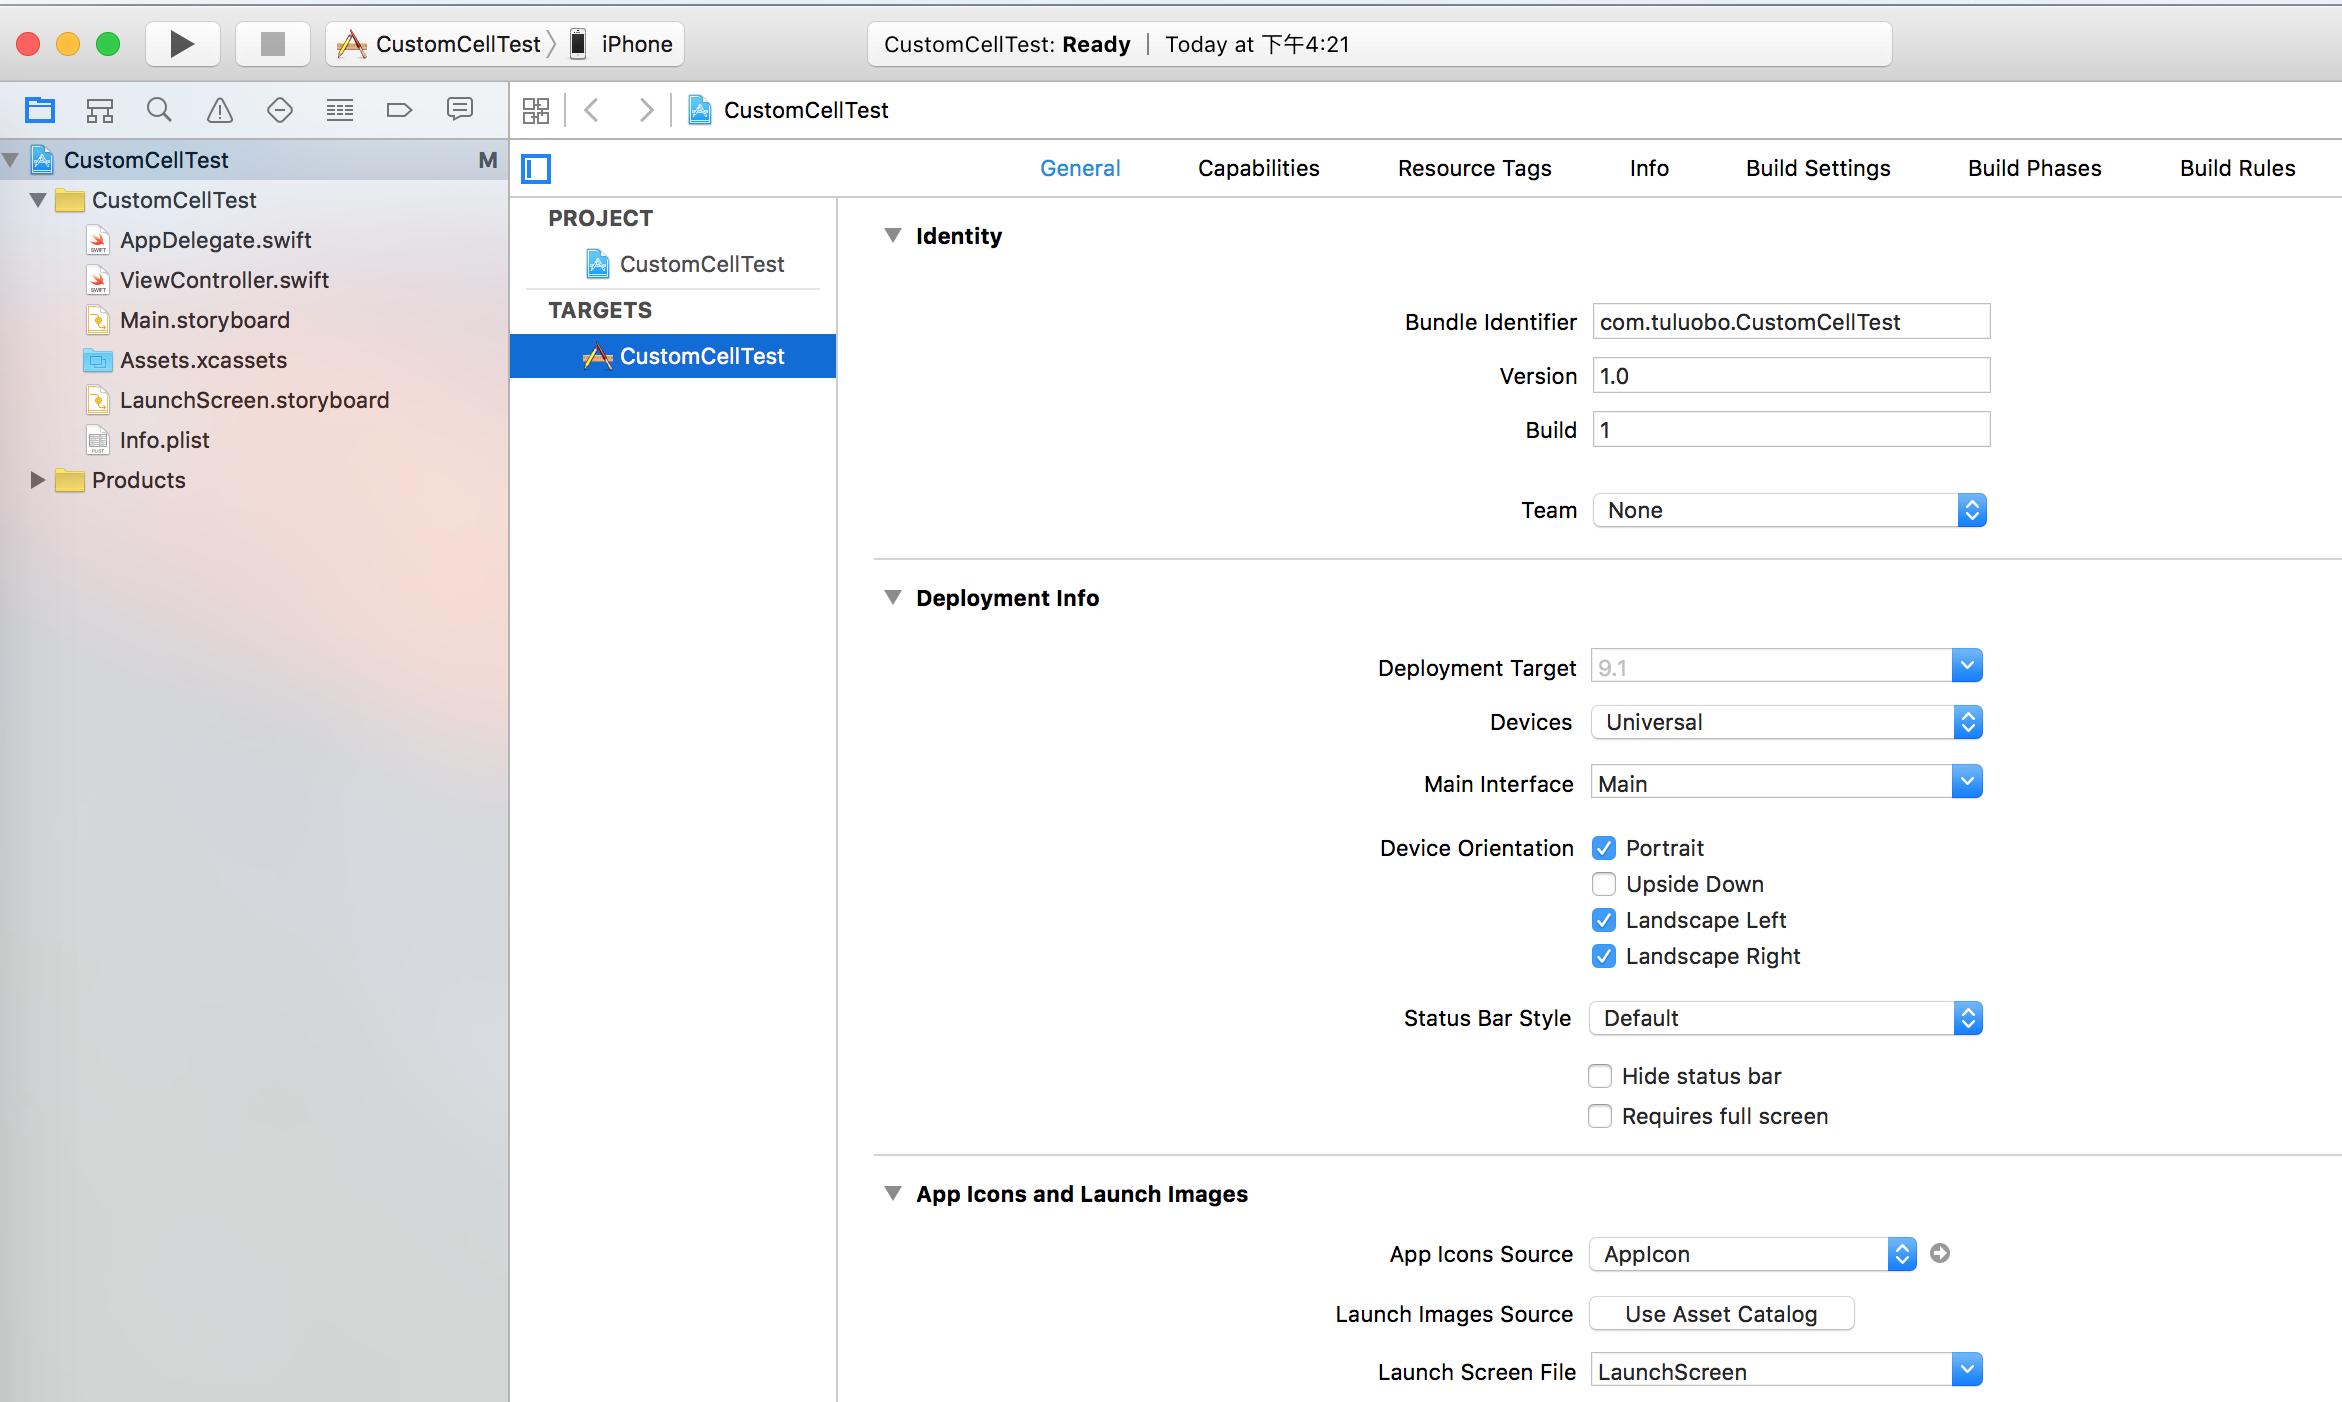Open the Devices dropdown
Image resolution: width=2342 pixels, height=1402 pixels.
pos(1786,722)
